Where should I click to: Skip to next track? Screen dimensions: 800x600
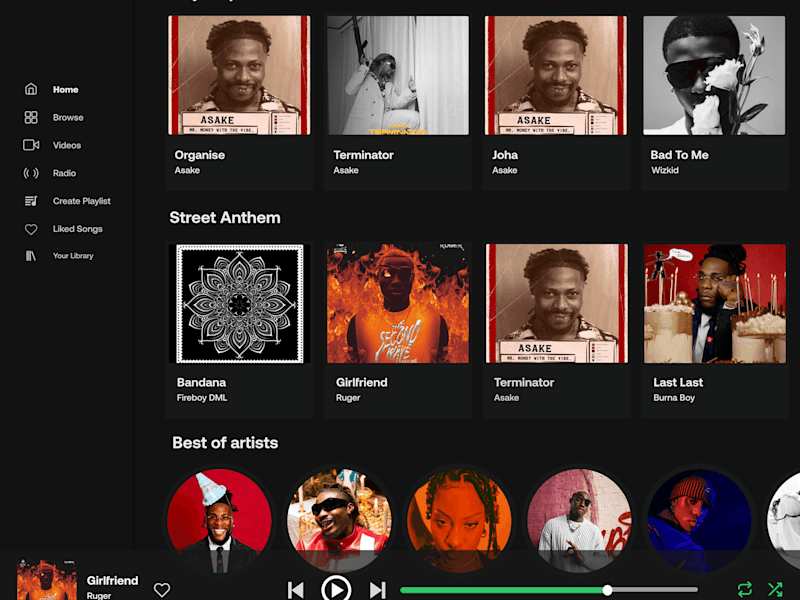tap(378, 590)
